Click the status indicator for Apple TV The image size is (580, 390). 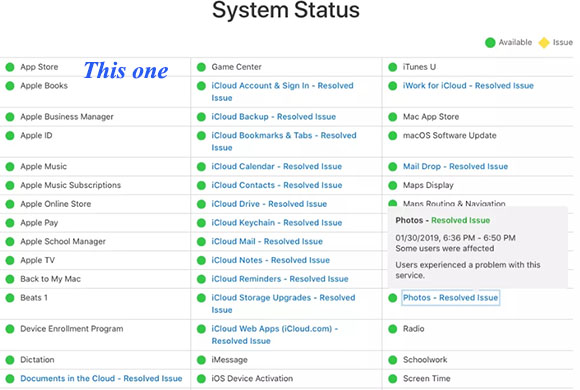click(x=10, y=260)
